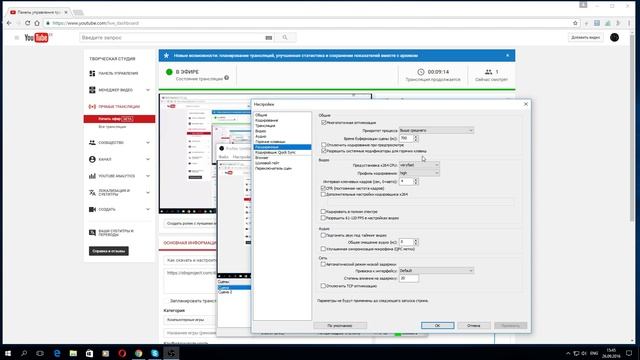Click the Прямые трансляции live streaming icon
This screenshot has height=360, width=640.
(x=92, y=107)
